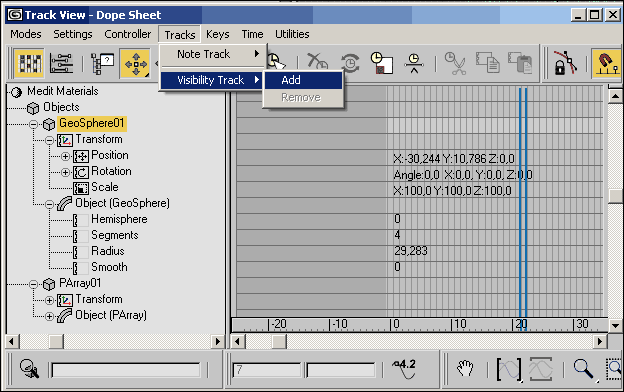This screenshot has height=392, width=624.
Task: Select the Segments track
Action: (x=115, y=235)
